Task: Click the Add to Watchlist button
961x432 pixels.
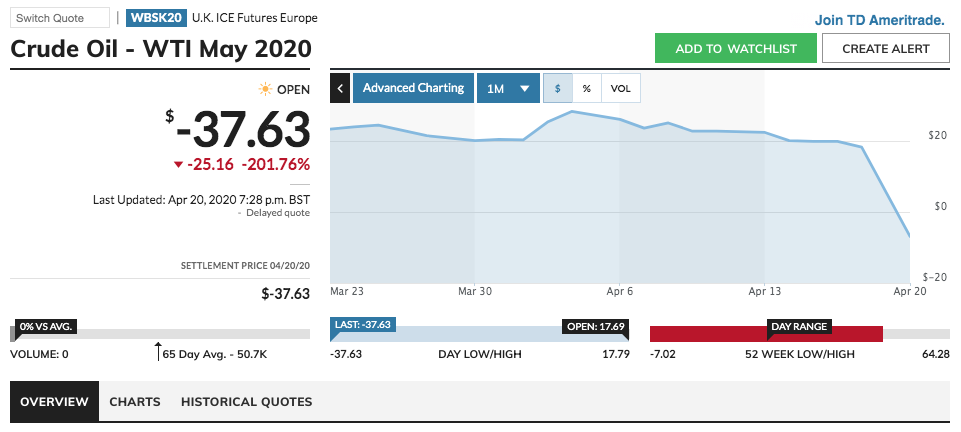Action: coord(735,48)
